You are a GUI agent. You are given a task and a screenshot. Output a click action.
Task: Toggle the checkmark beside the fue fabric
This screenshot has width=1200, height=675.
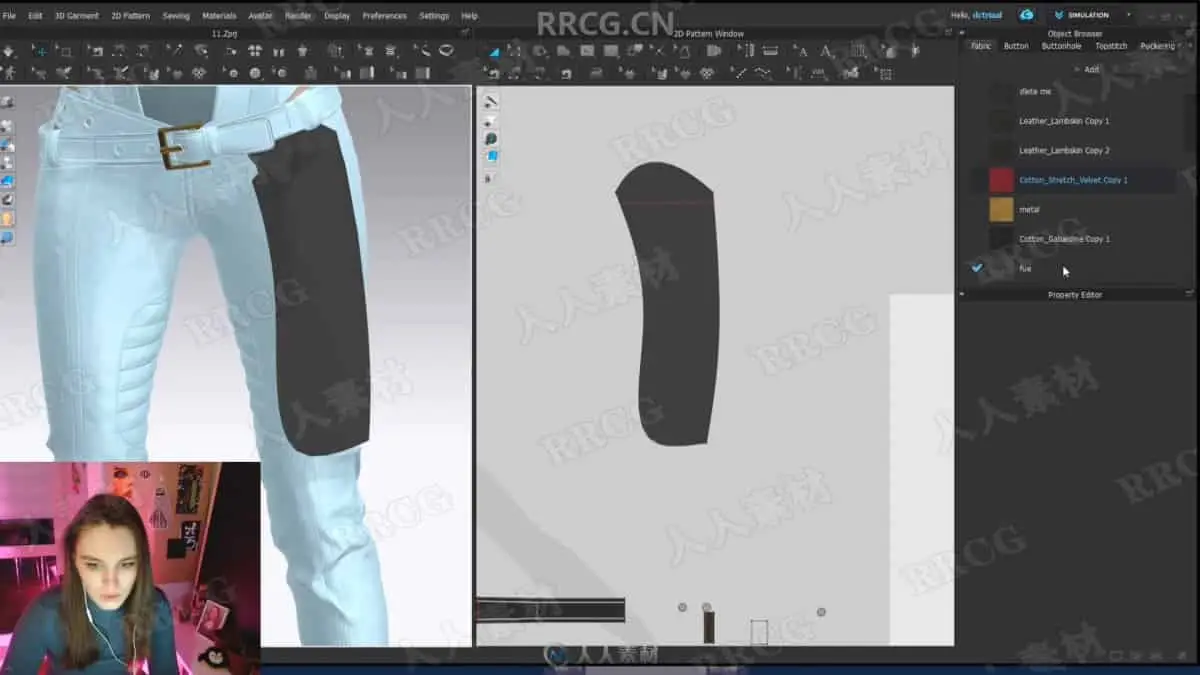[x=977, y=268]
